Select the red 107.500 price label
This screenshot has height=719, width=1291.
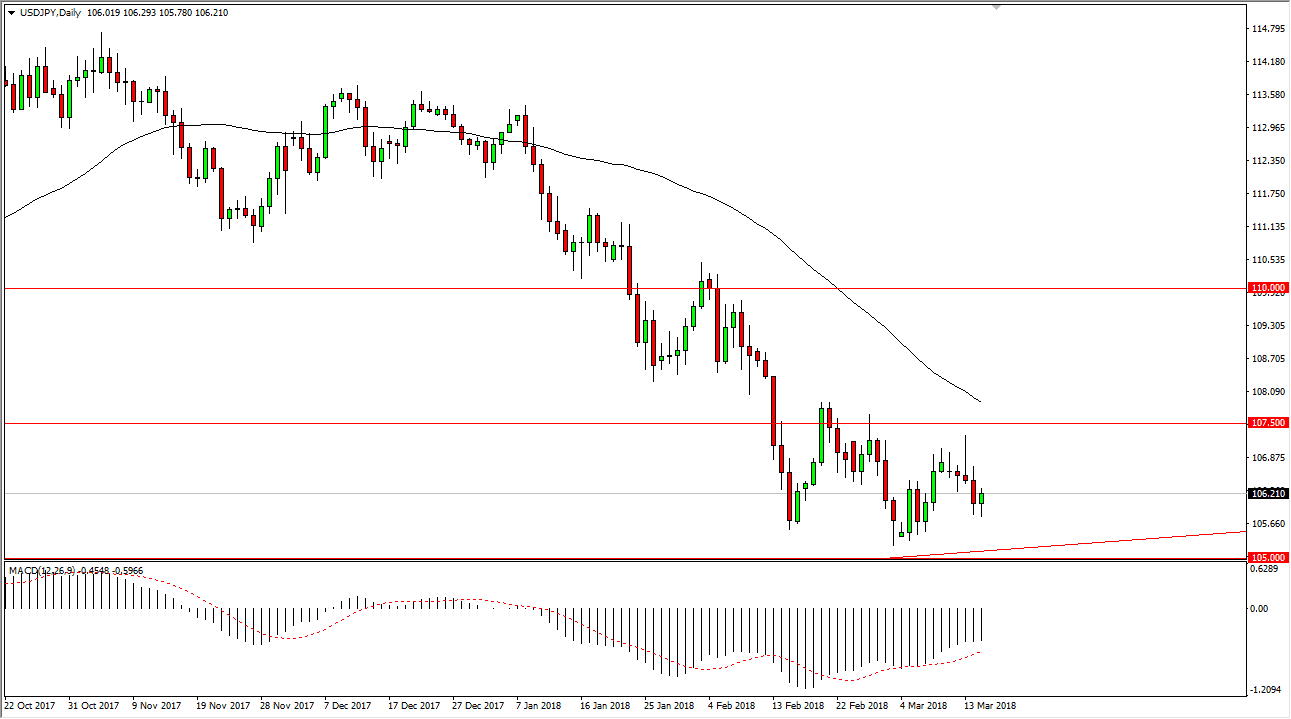tap(1267, 423)
